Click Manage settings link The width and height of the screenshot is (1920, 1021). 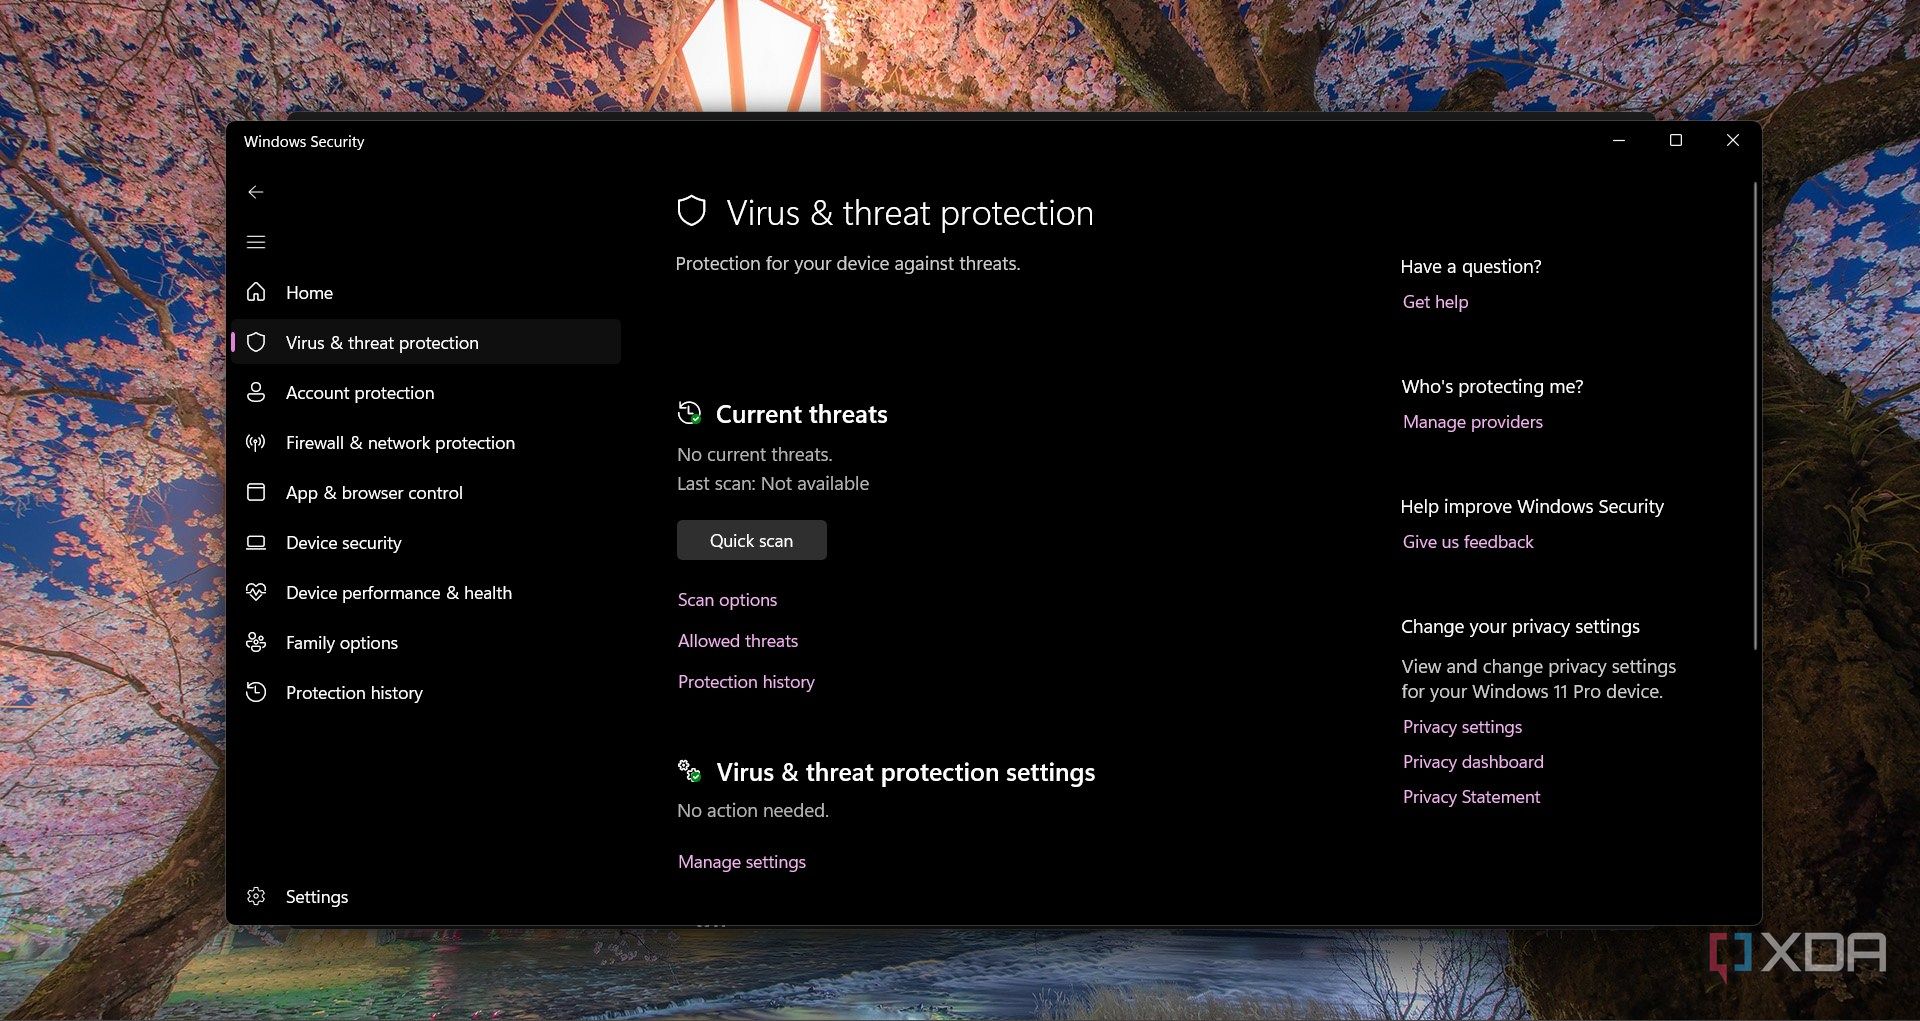pyautogui.click(x=742, y=862)
